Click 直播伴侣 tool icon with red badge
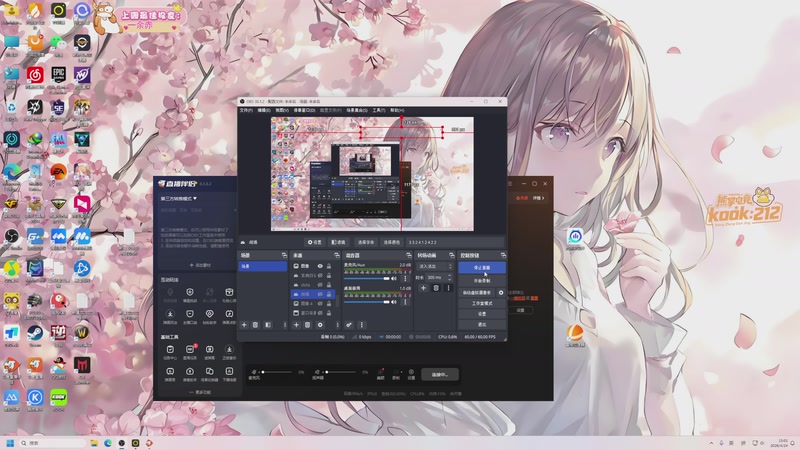This screenshot has height=450, width=800. point(190,350)
